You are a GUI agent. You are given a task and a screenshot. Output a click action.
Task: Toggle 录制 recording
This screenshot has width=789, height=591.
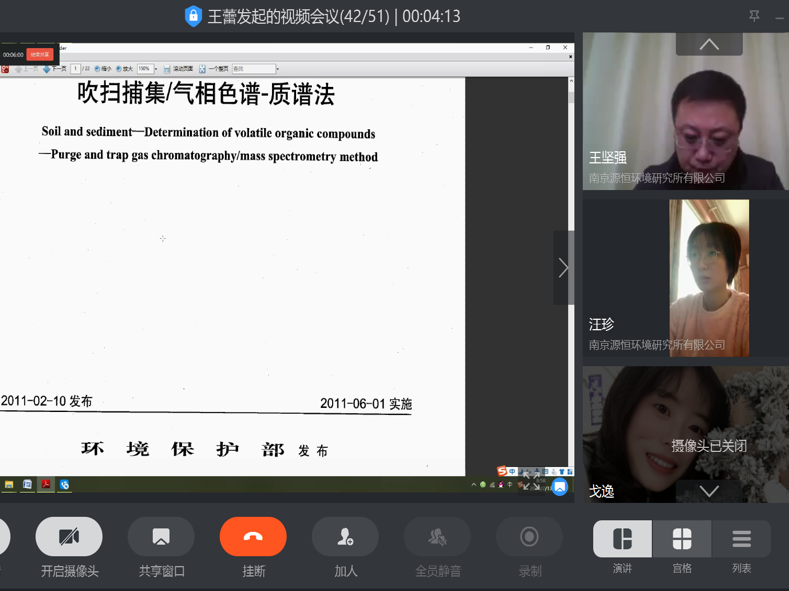click(x=529, y=537)
